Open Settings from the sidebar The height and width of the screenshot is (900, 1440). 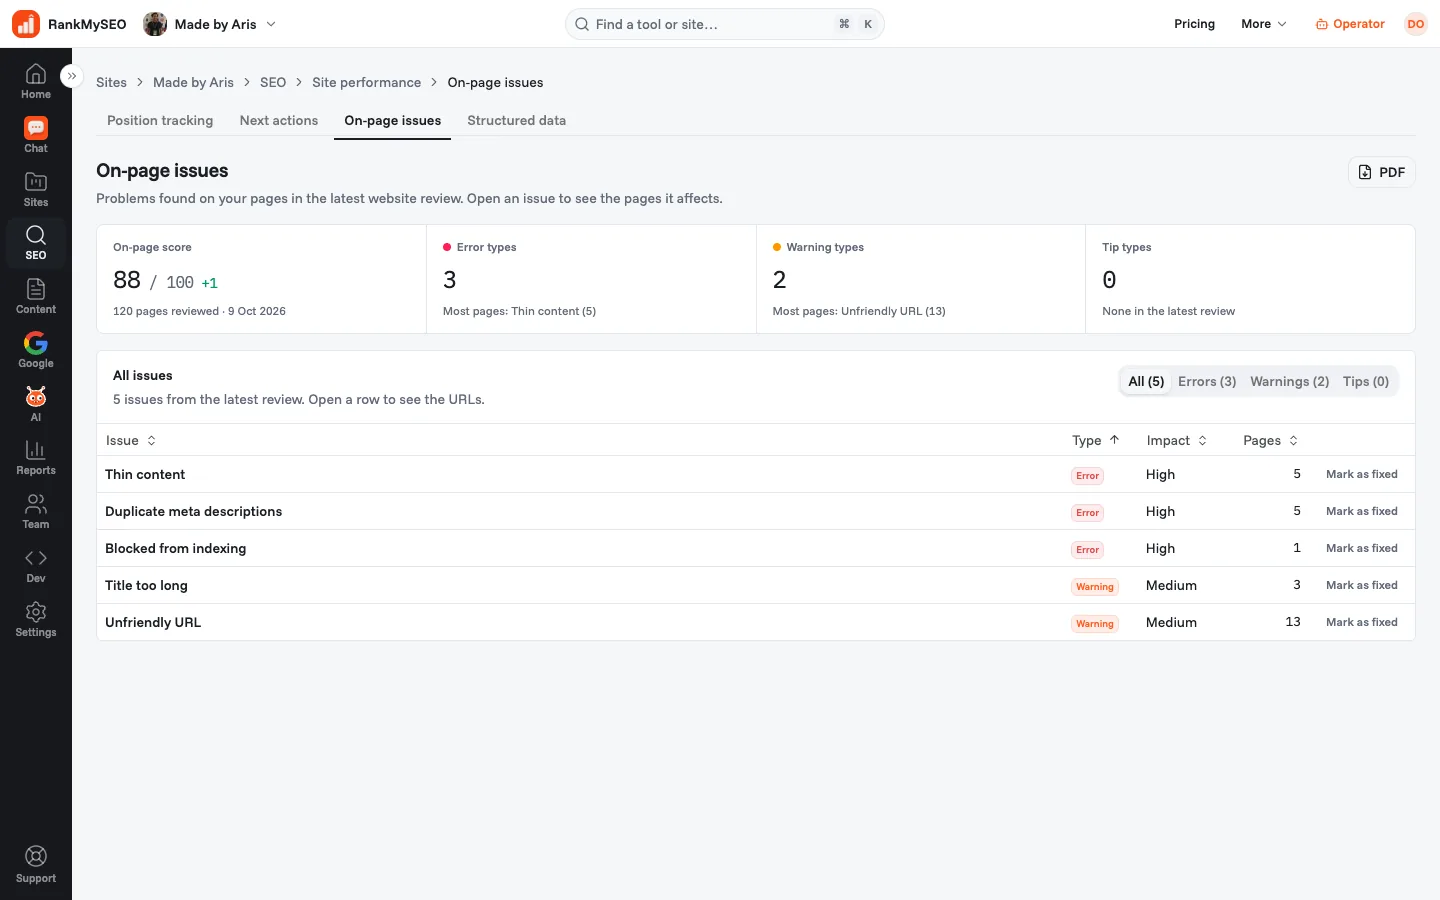click(x=36, y=620)
